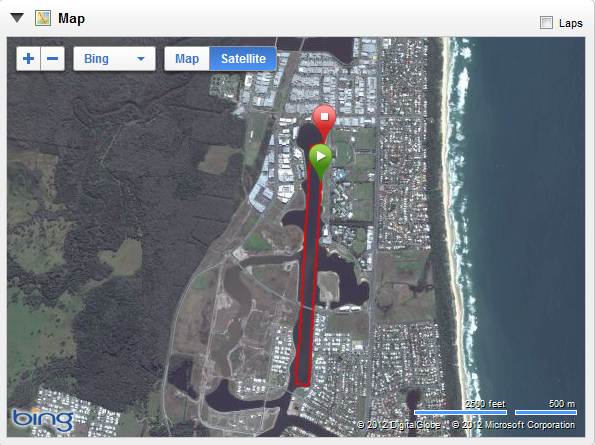Image resolution: width=595 pixels, height=445 pixels.
Task: Click the 2500 feet scale bar
Action: pyautogui.click(x=461, y=412)
